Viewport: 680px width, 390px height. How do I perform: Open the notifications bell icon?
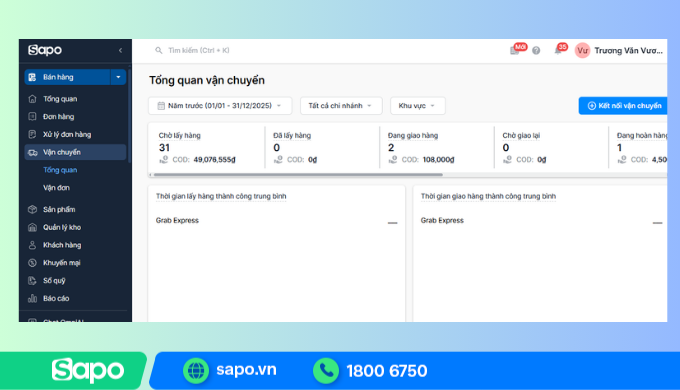tap(558, 51)
